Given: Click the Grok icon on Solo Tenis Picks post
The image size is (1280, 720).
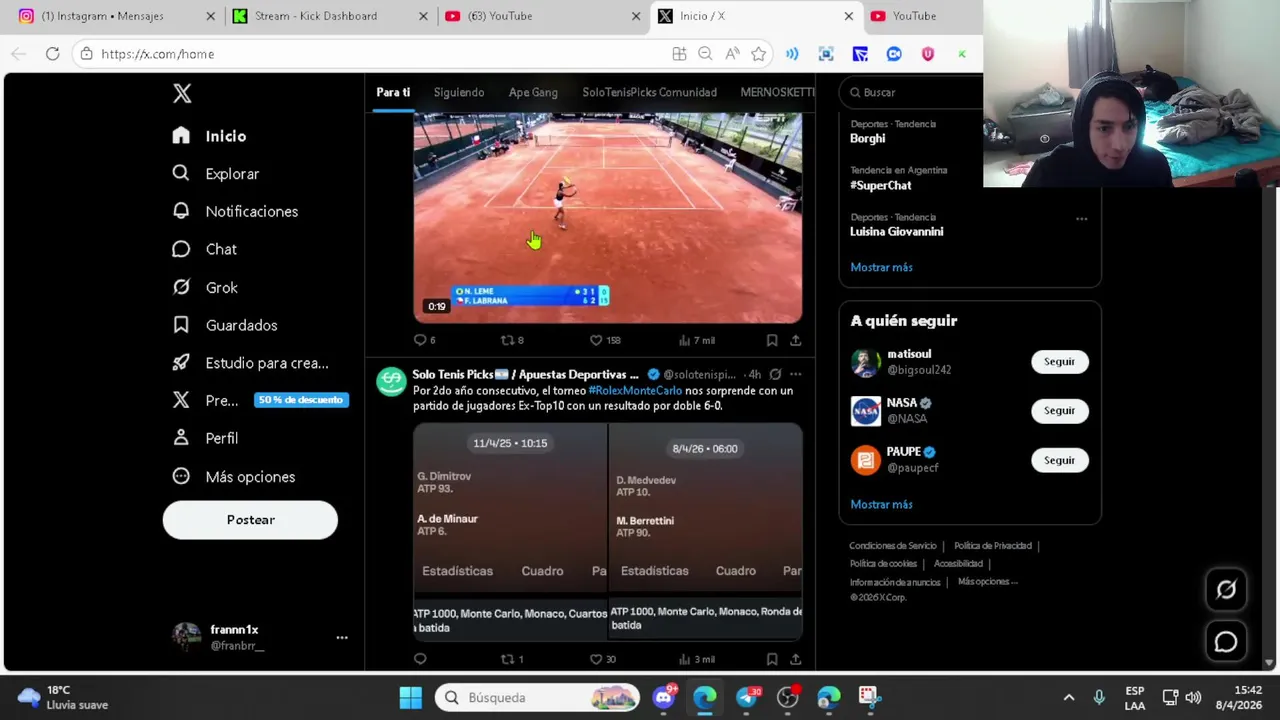Looking at the screenshot, I should pyautogui.click(x=775, y=374).
